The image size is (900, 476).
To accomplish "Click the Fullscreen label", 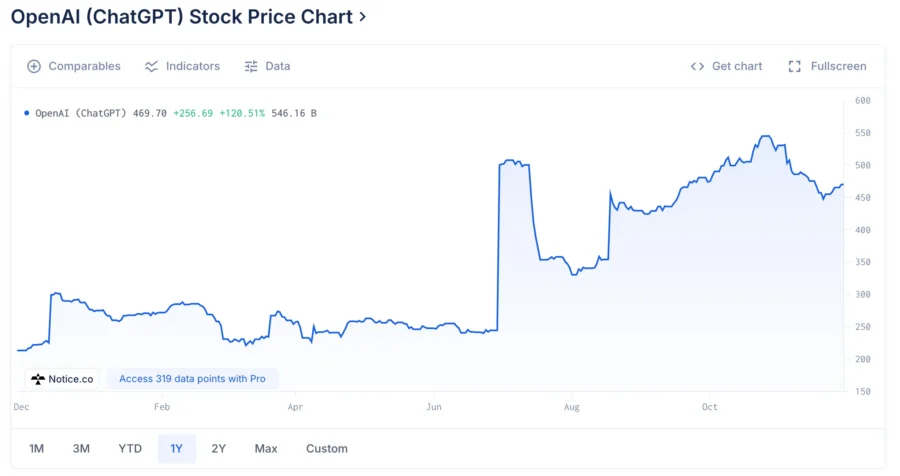I will point(839,67).
